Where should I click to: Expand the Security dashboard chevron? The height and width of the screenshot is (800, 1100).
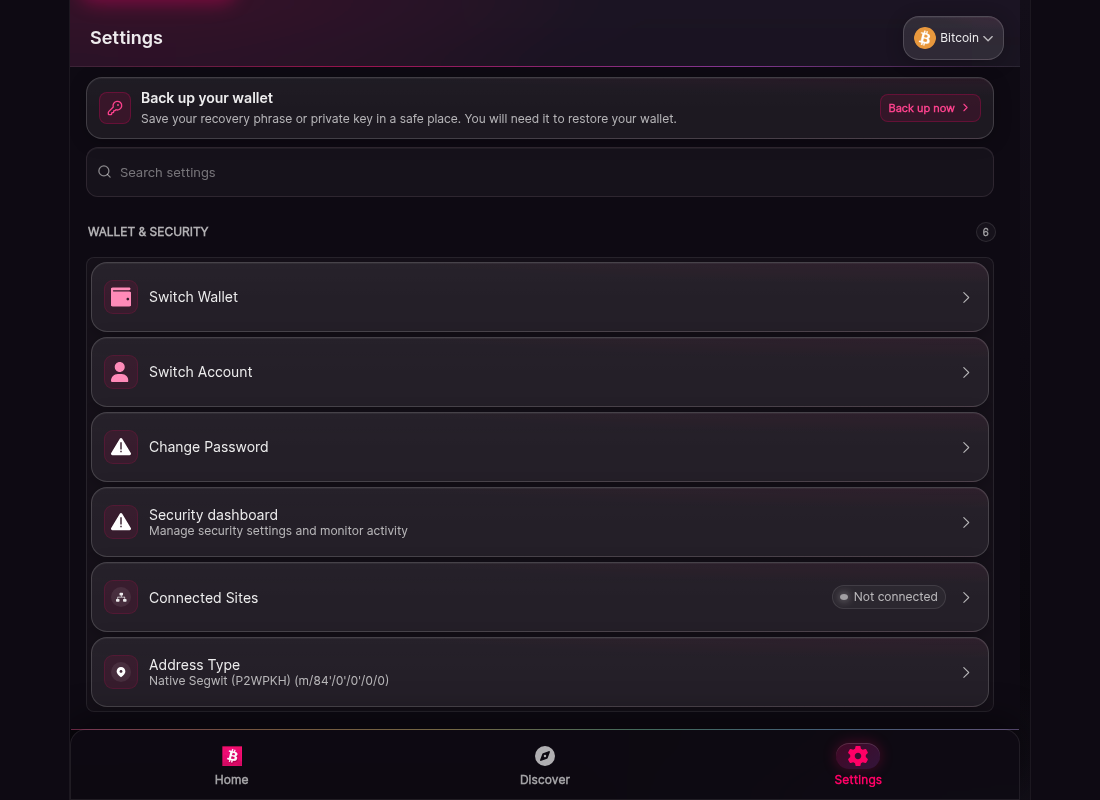966,523
